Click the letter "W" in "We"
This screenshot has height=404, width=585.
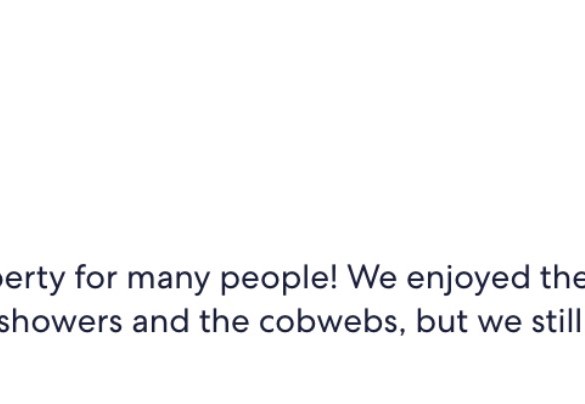click(362, 277)
